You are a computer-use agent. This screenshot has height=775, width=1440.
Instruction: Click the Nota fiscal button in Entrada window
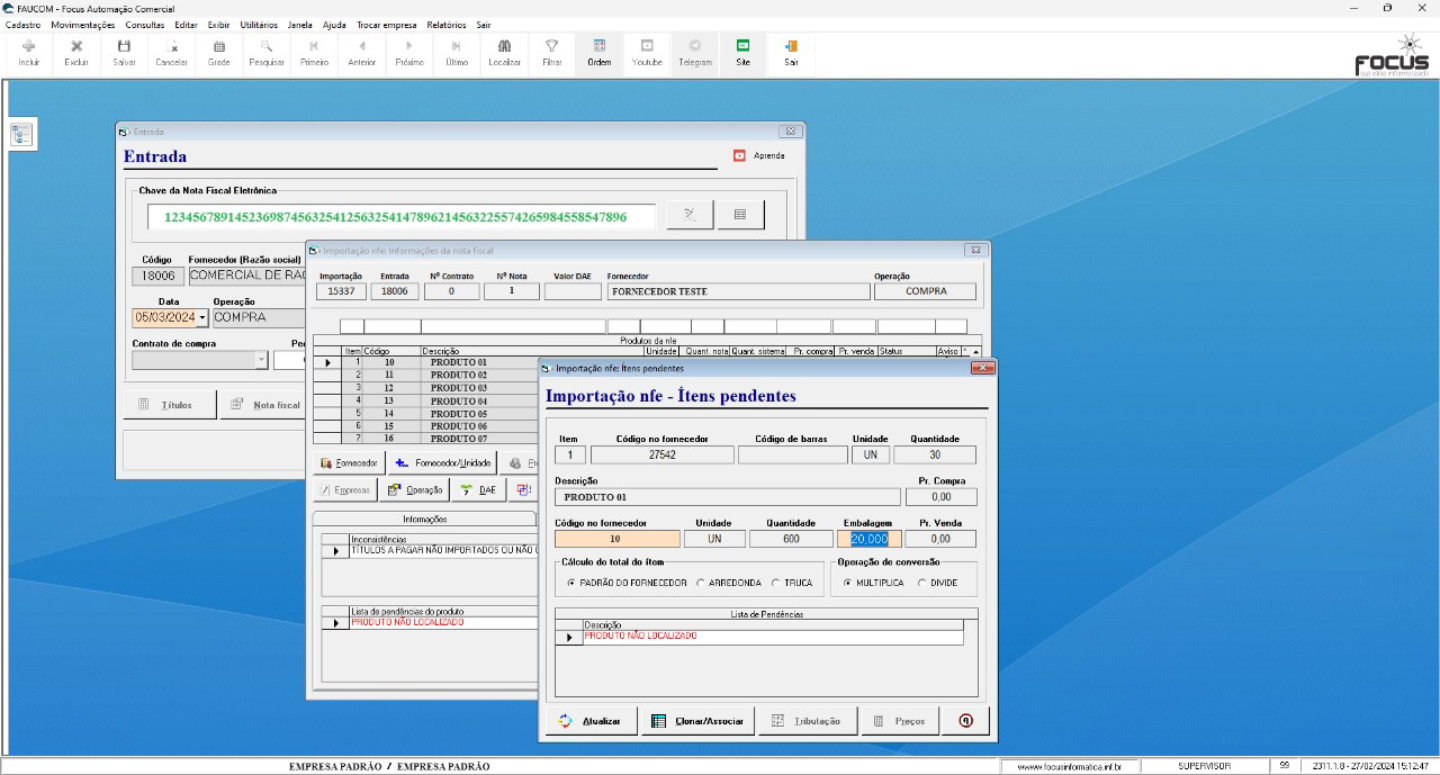pyautogui.click(x=264, y=405)
